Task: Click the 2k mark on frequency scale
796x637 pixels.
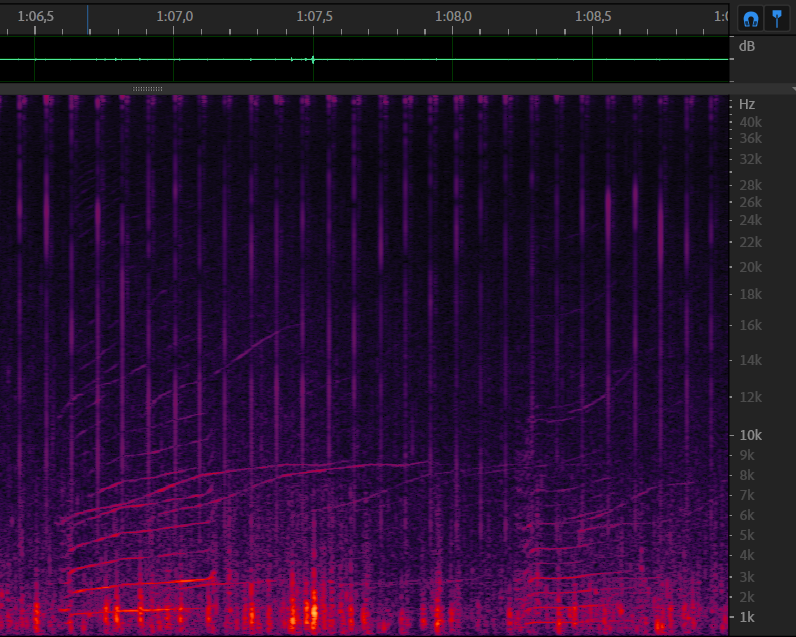Action: [x=747, y=597]
